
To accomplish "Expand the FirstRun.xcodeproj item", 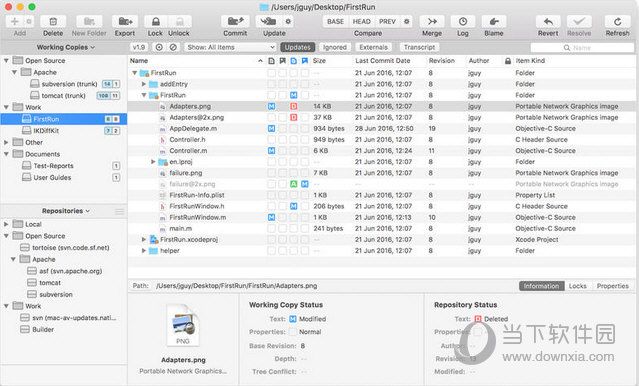I will point(144,240).
